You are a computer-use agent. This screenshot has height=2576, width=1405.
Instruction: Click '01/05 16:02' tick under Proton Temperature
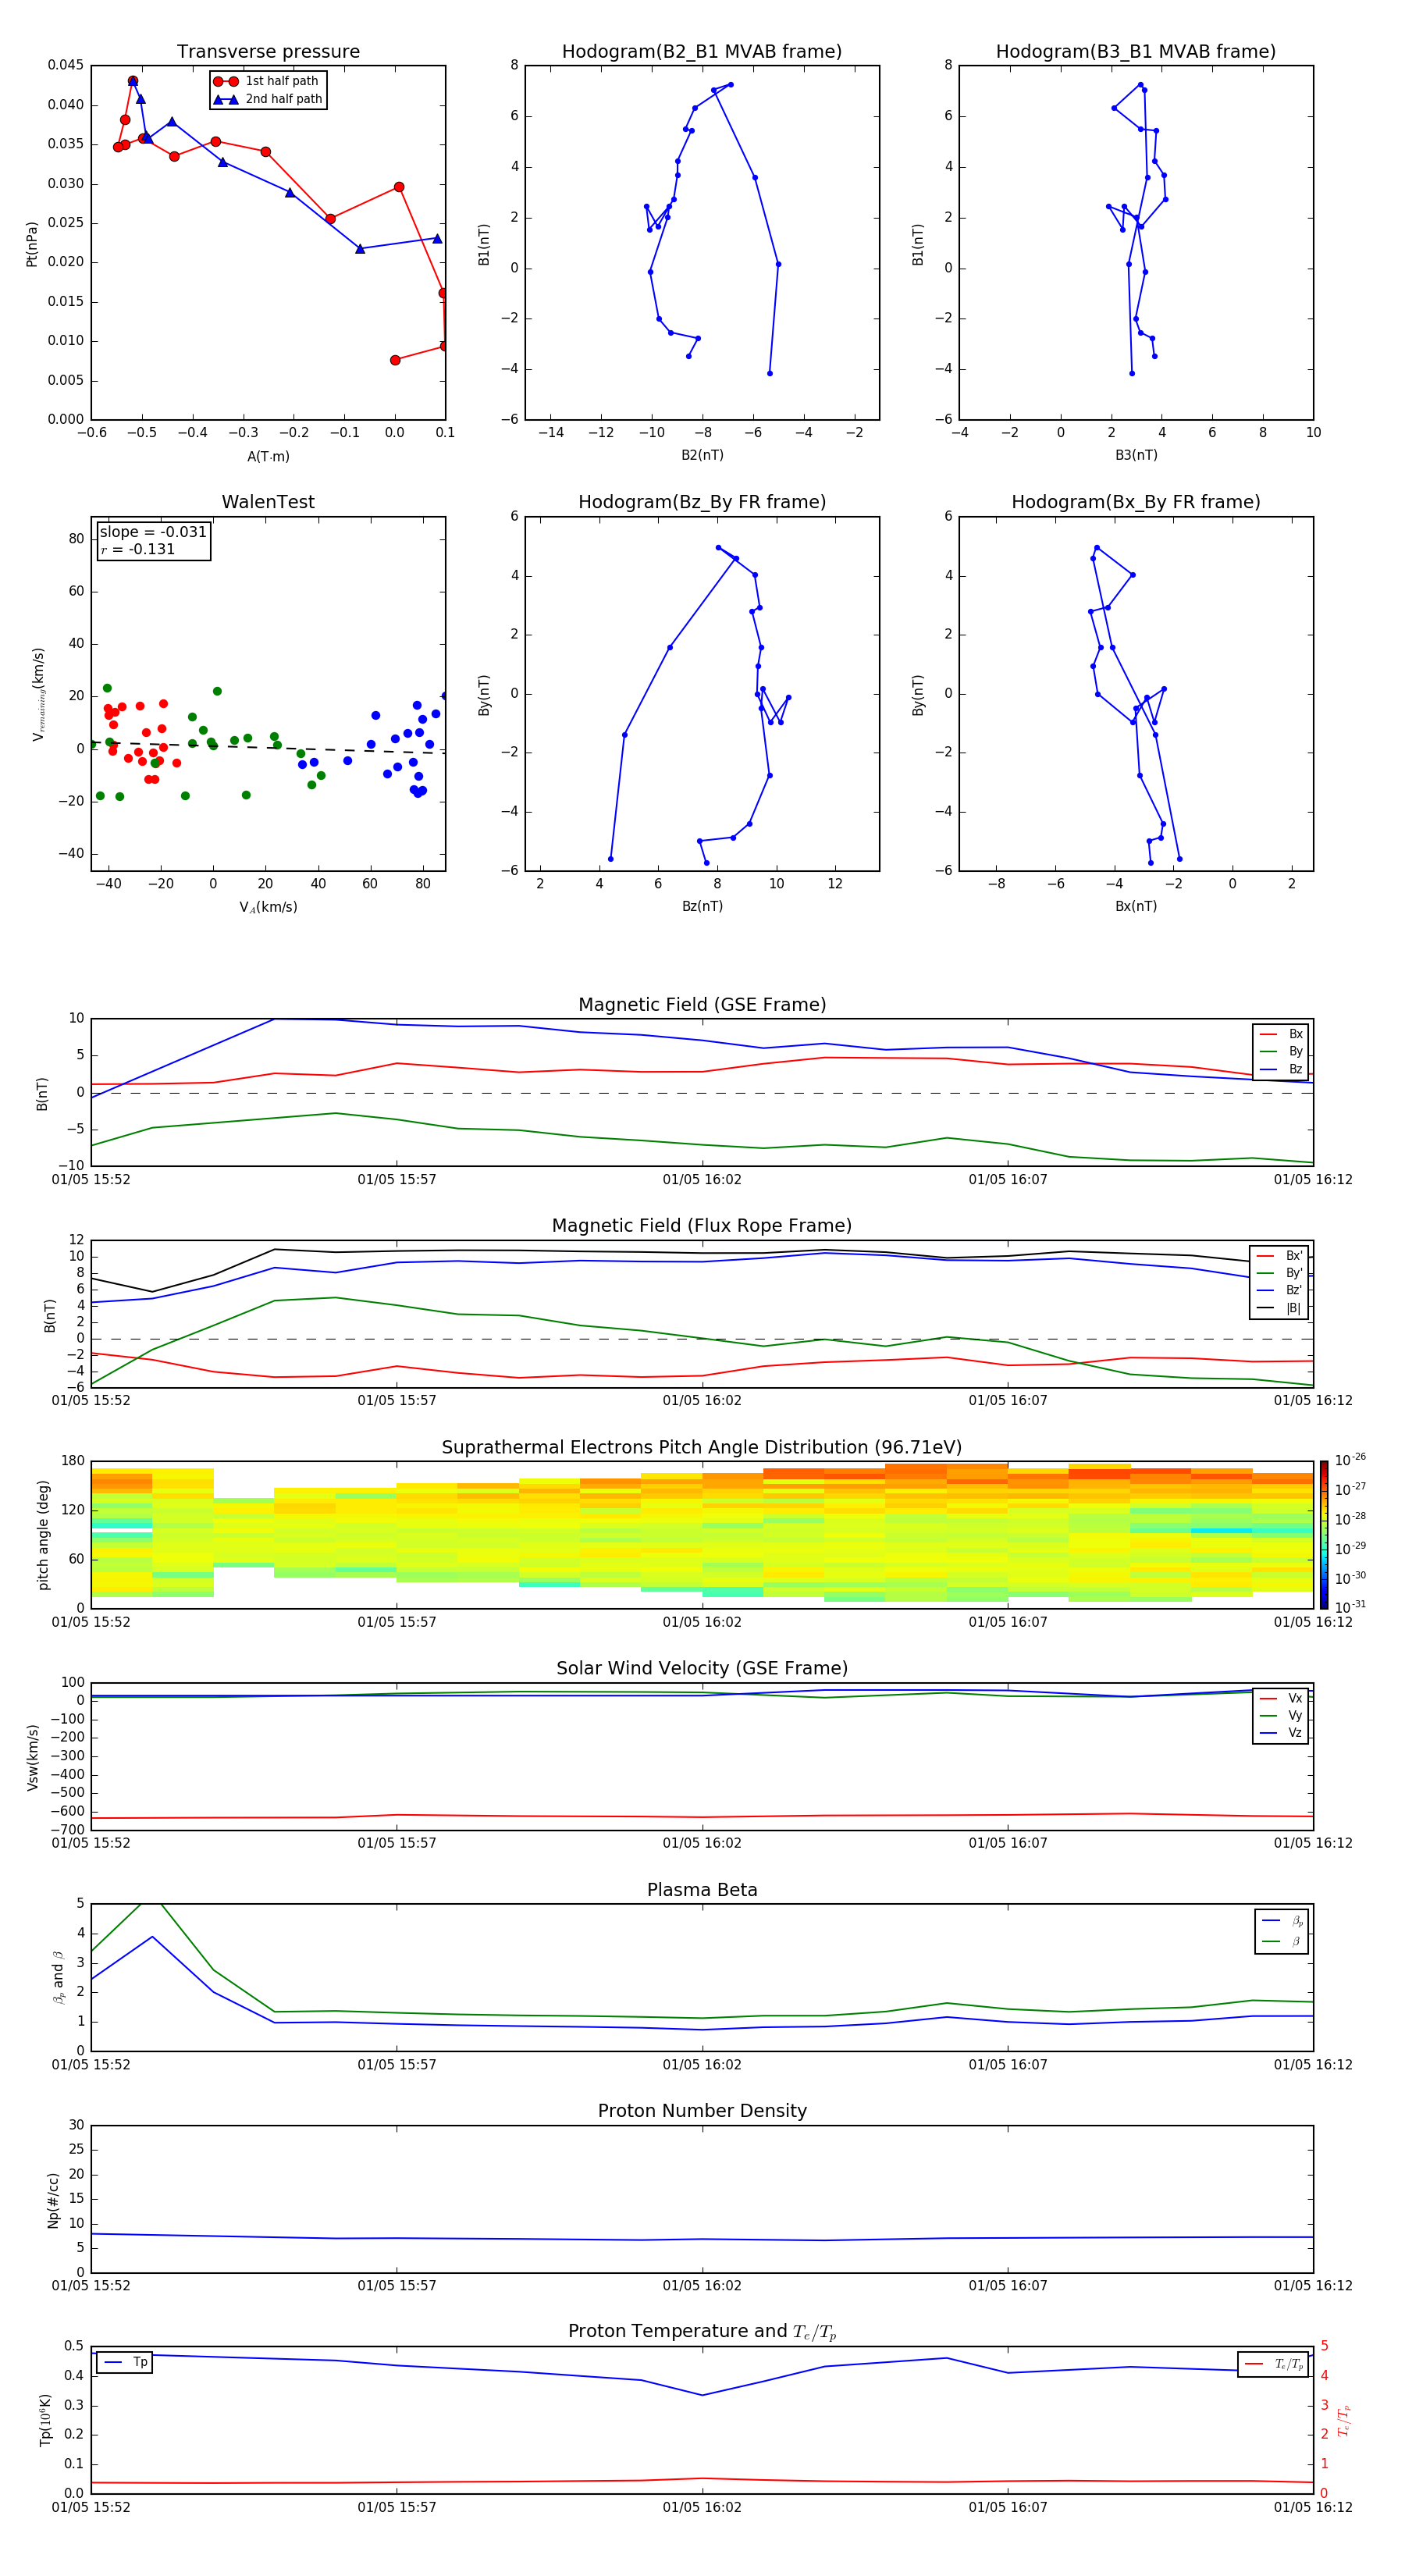coord(702,2507)
